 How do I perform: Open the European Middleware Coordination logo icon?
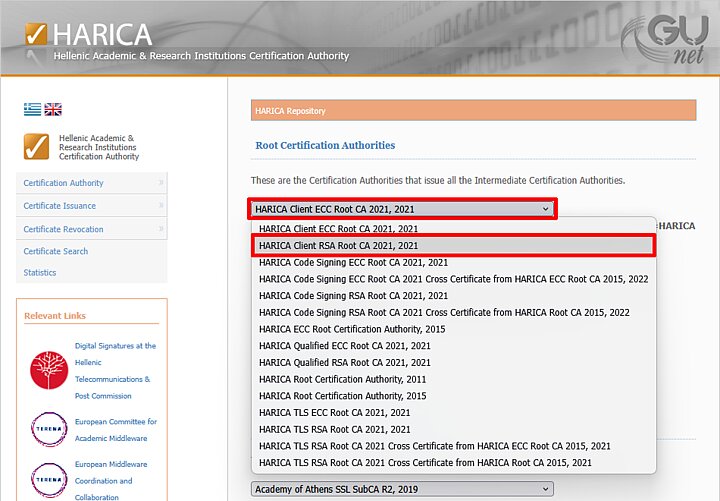(49, 479)
